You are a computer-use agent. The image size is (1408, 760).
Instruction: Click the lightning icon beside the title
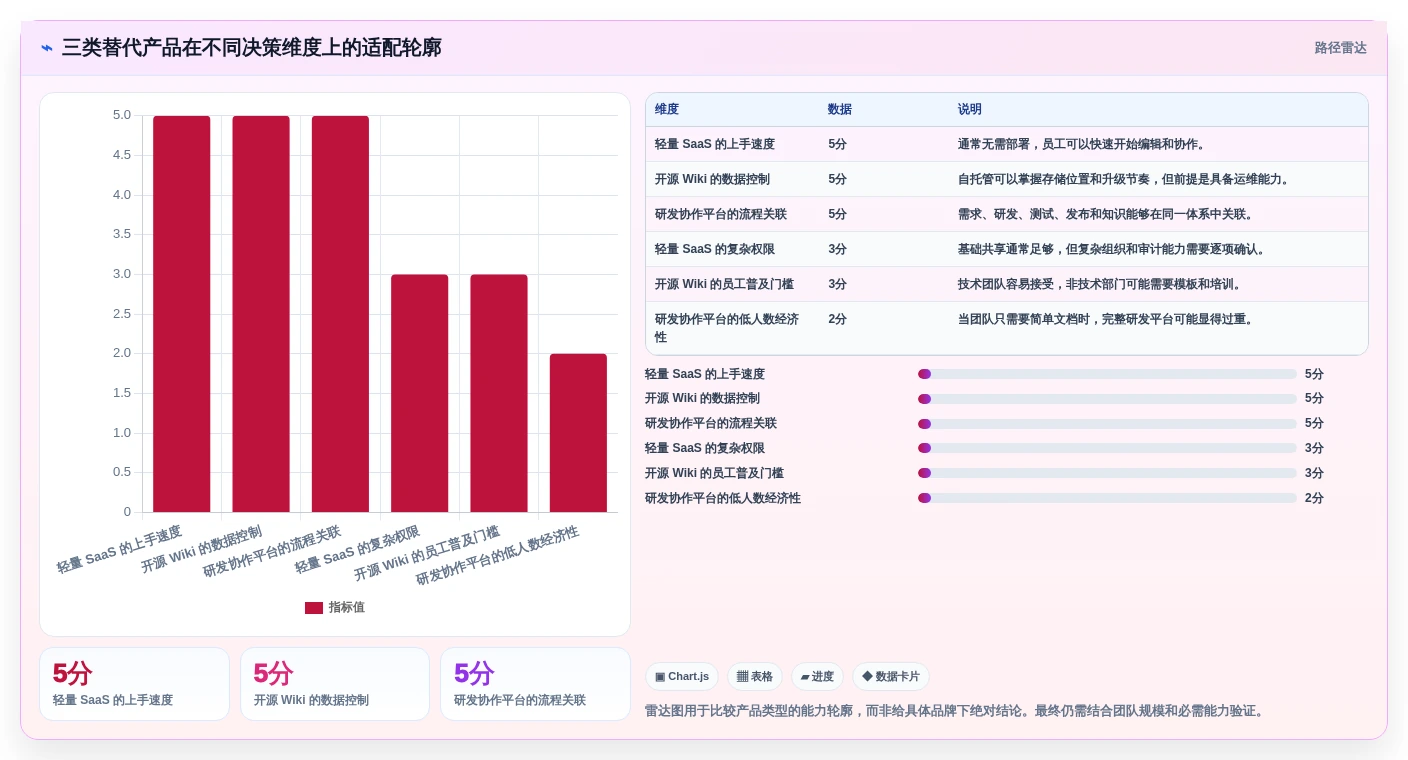coord(47,48)
